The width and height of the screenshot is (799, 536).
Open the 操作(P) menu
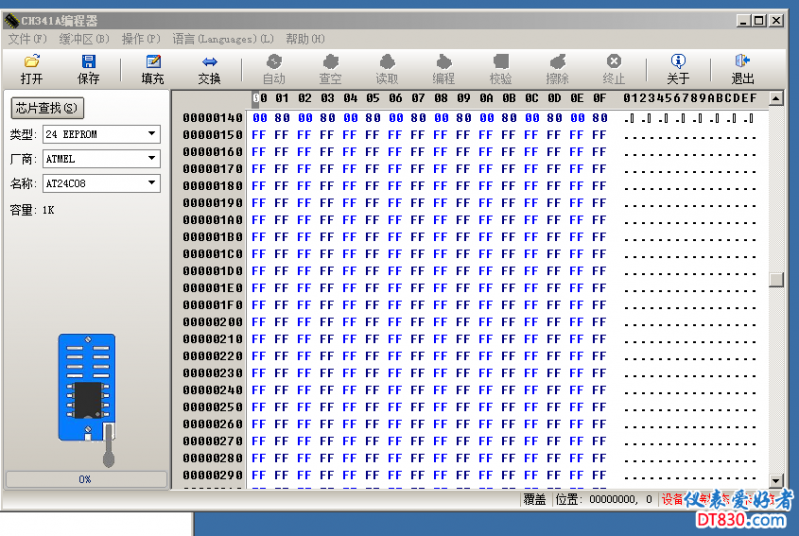click(x=140, y=39)
